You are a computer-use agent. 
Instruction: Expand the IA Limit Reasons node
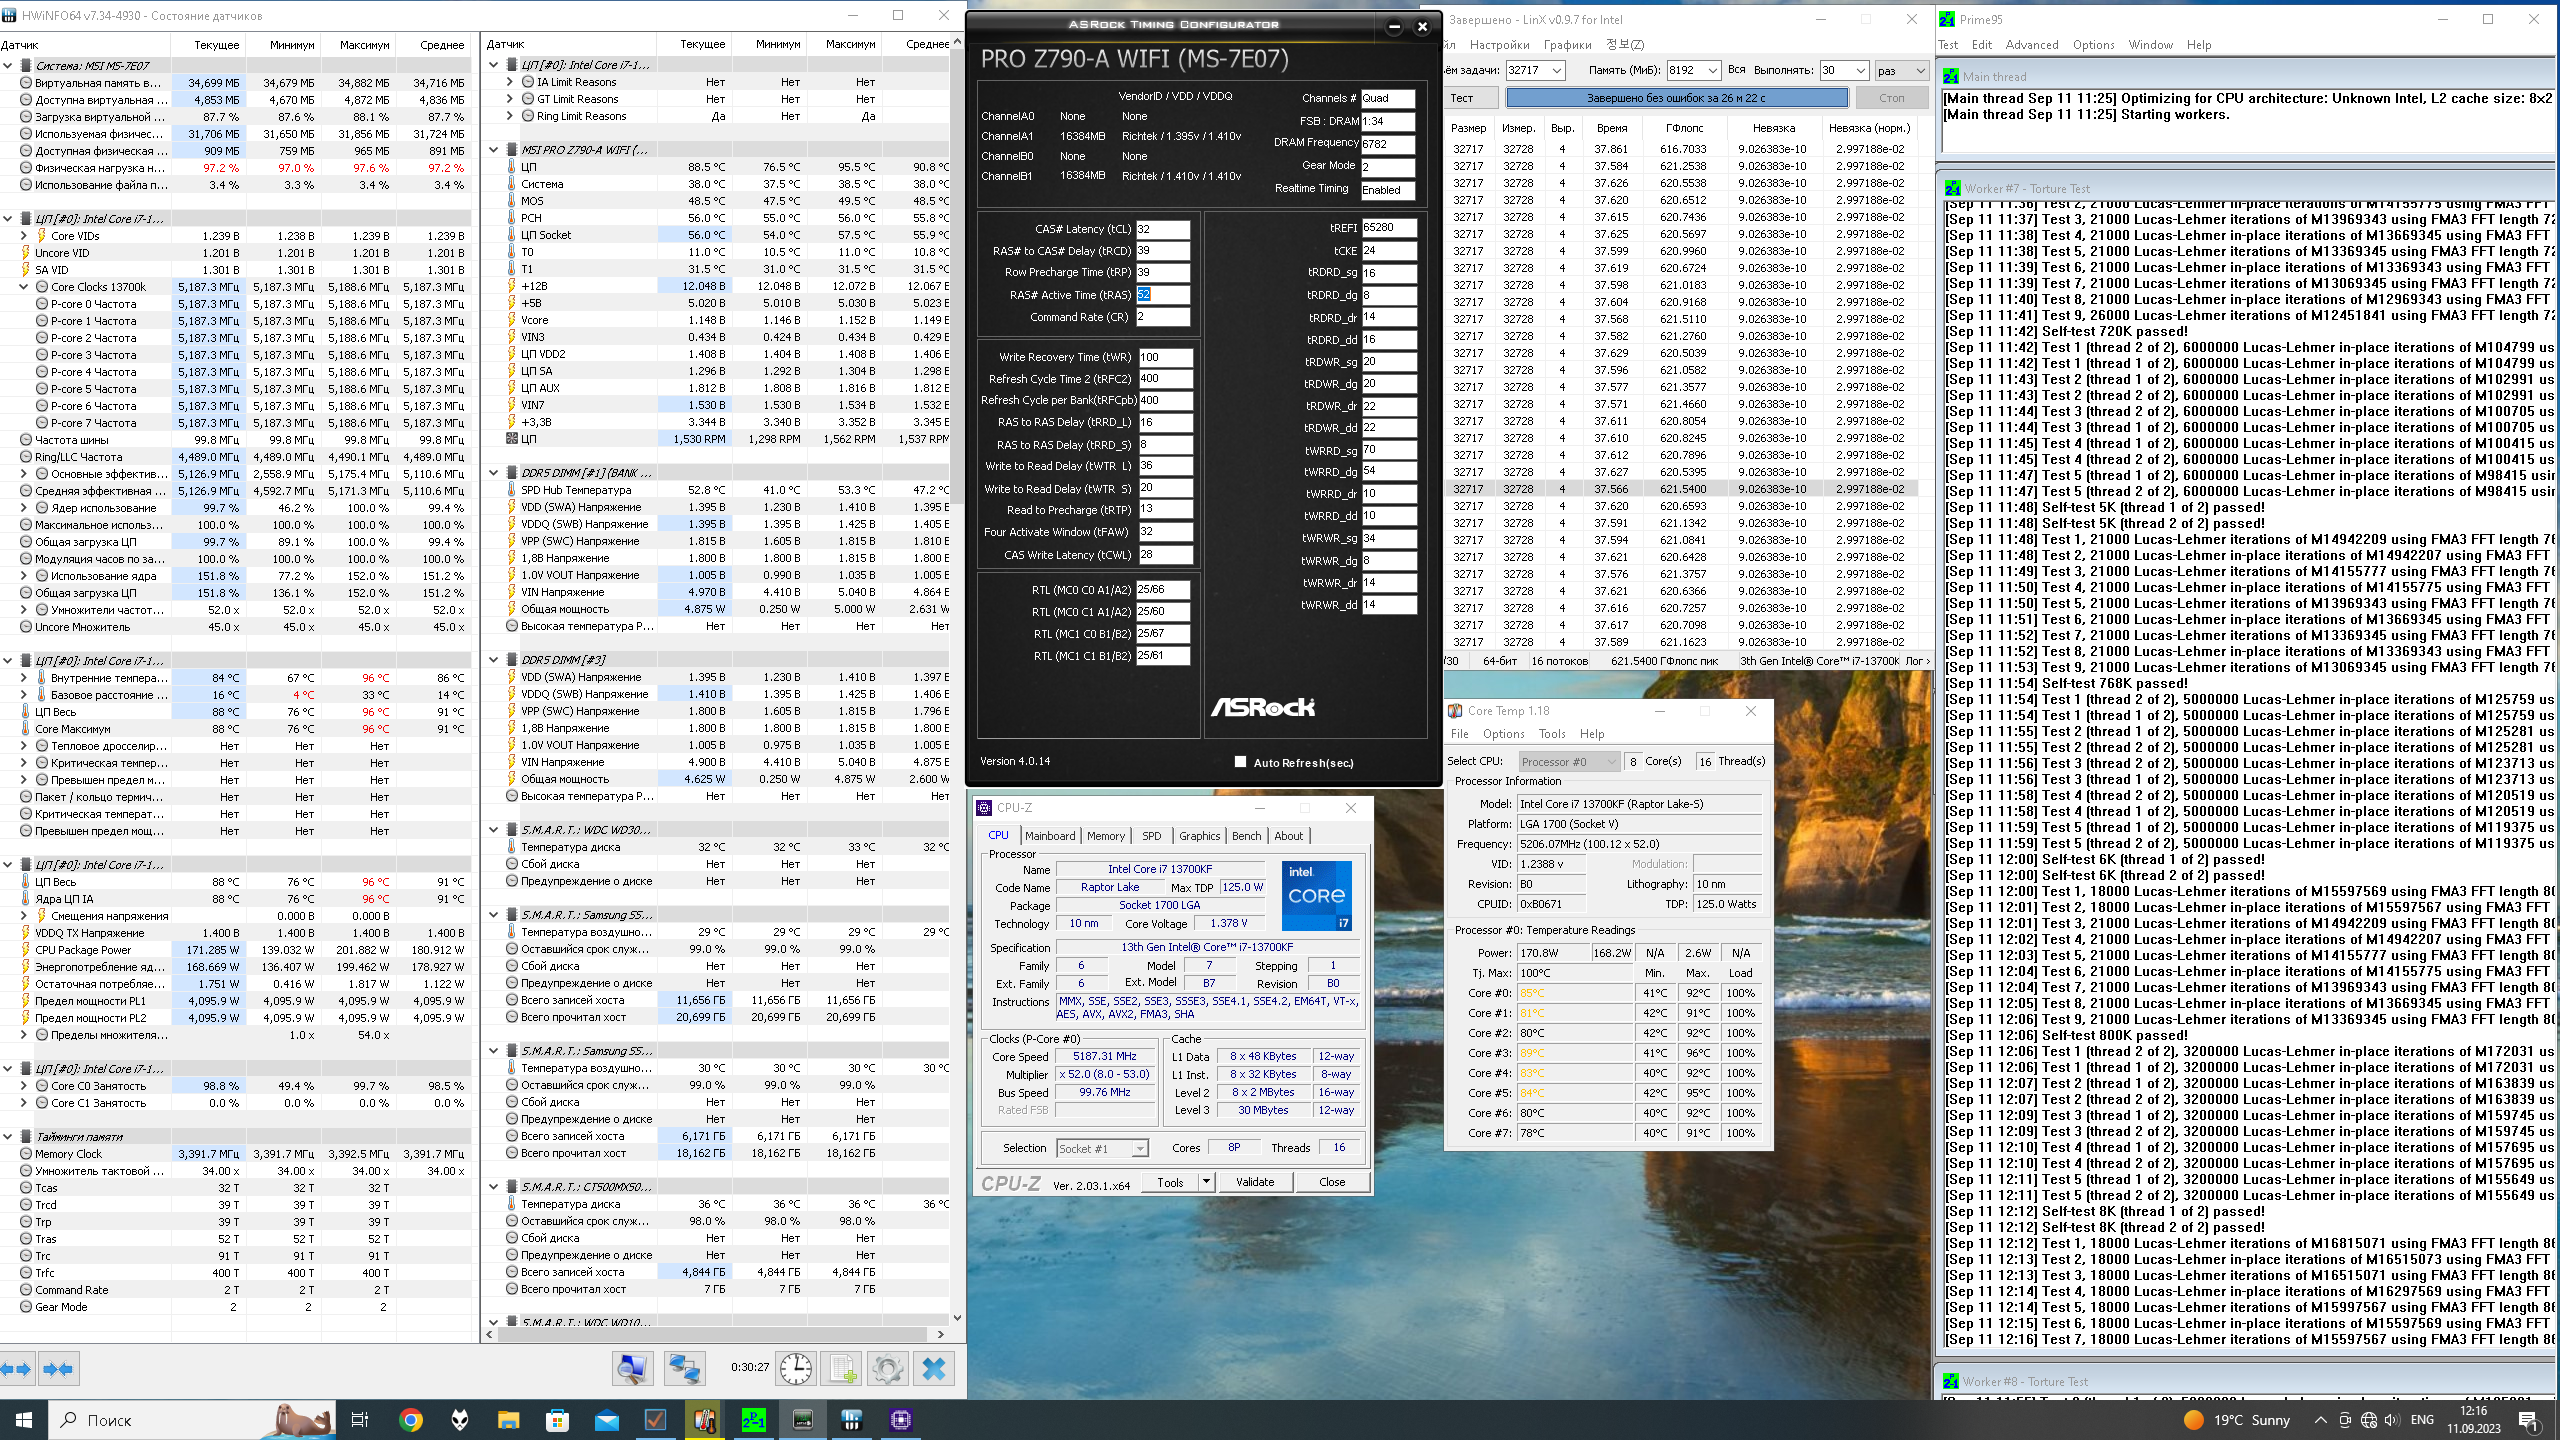[510, 82]
